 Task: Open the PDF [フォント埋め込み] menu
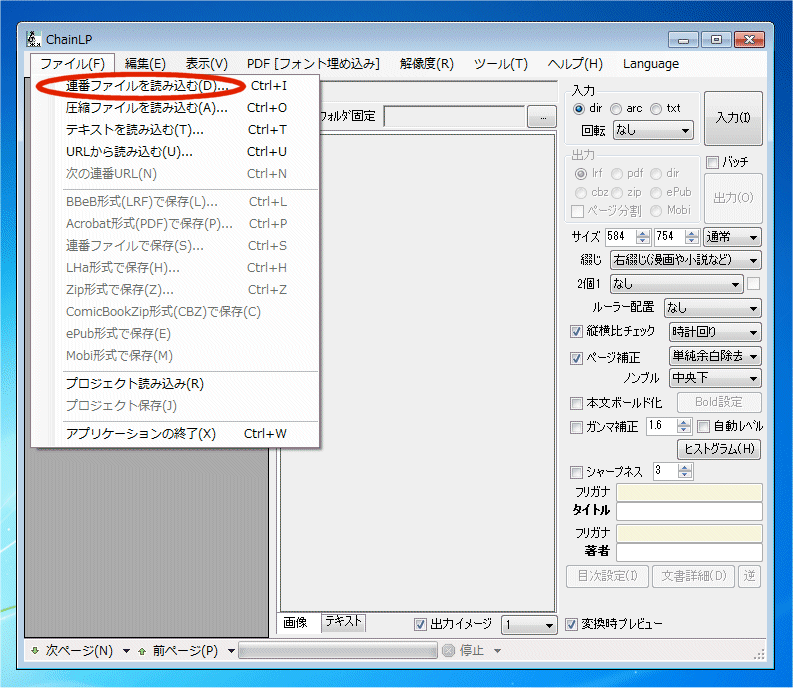click(313, 64)
